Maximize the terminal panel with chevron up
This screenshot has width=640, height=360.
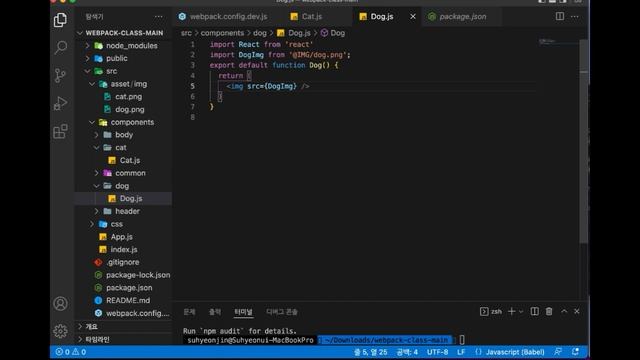pyautogui.click(x=564, y=311)
